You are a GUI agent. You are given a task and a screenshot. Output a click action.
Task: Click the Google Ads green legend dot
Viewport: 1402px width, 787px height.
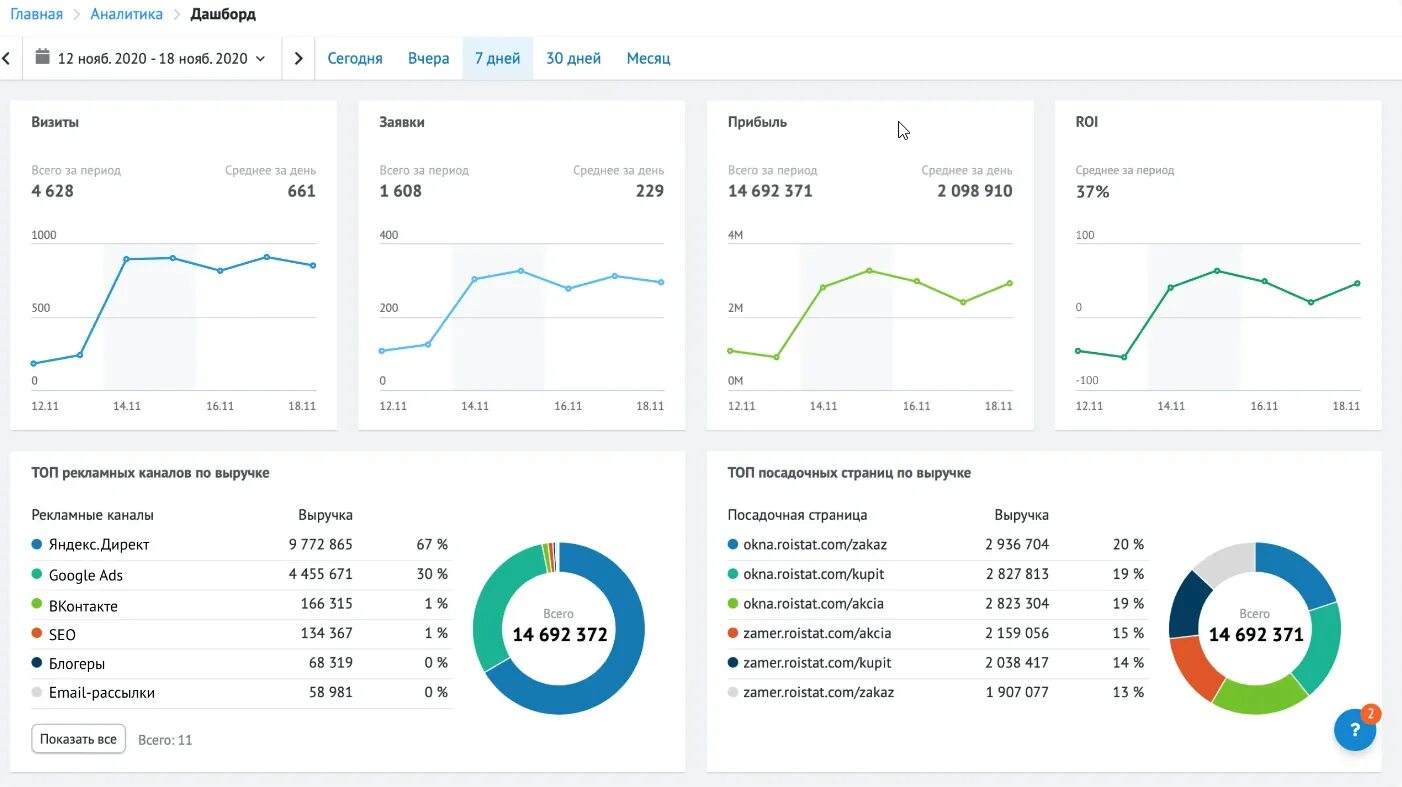(37, 575)
